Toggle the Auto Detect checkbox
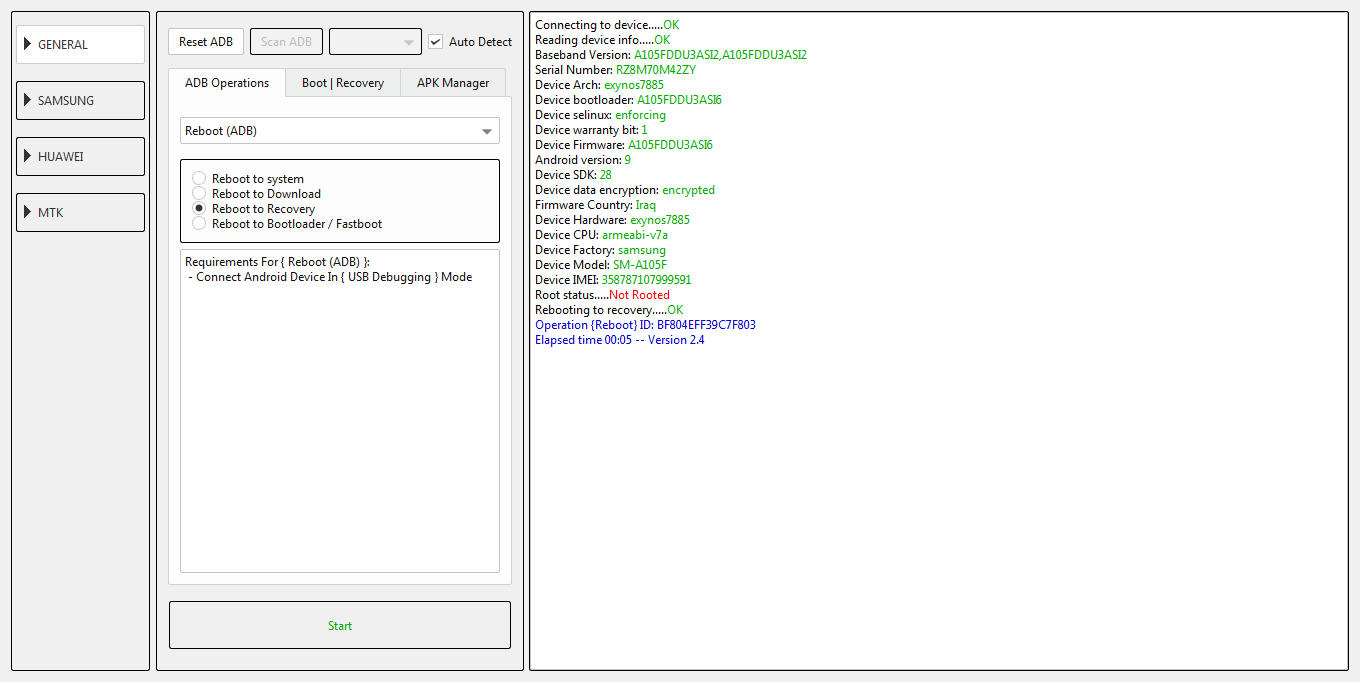The image size is (1360, 682). tap(435, 42)
